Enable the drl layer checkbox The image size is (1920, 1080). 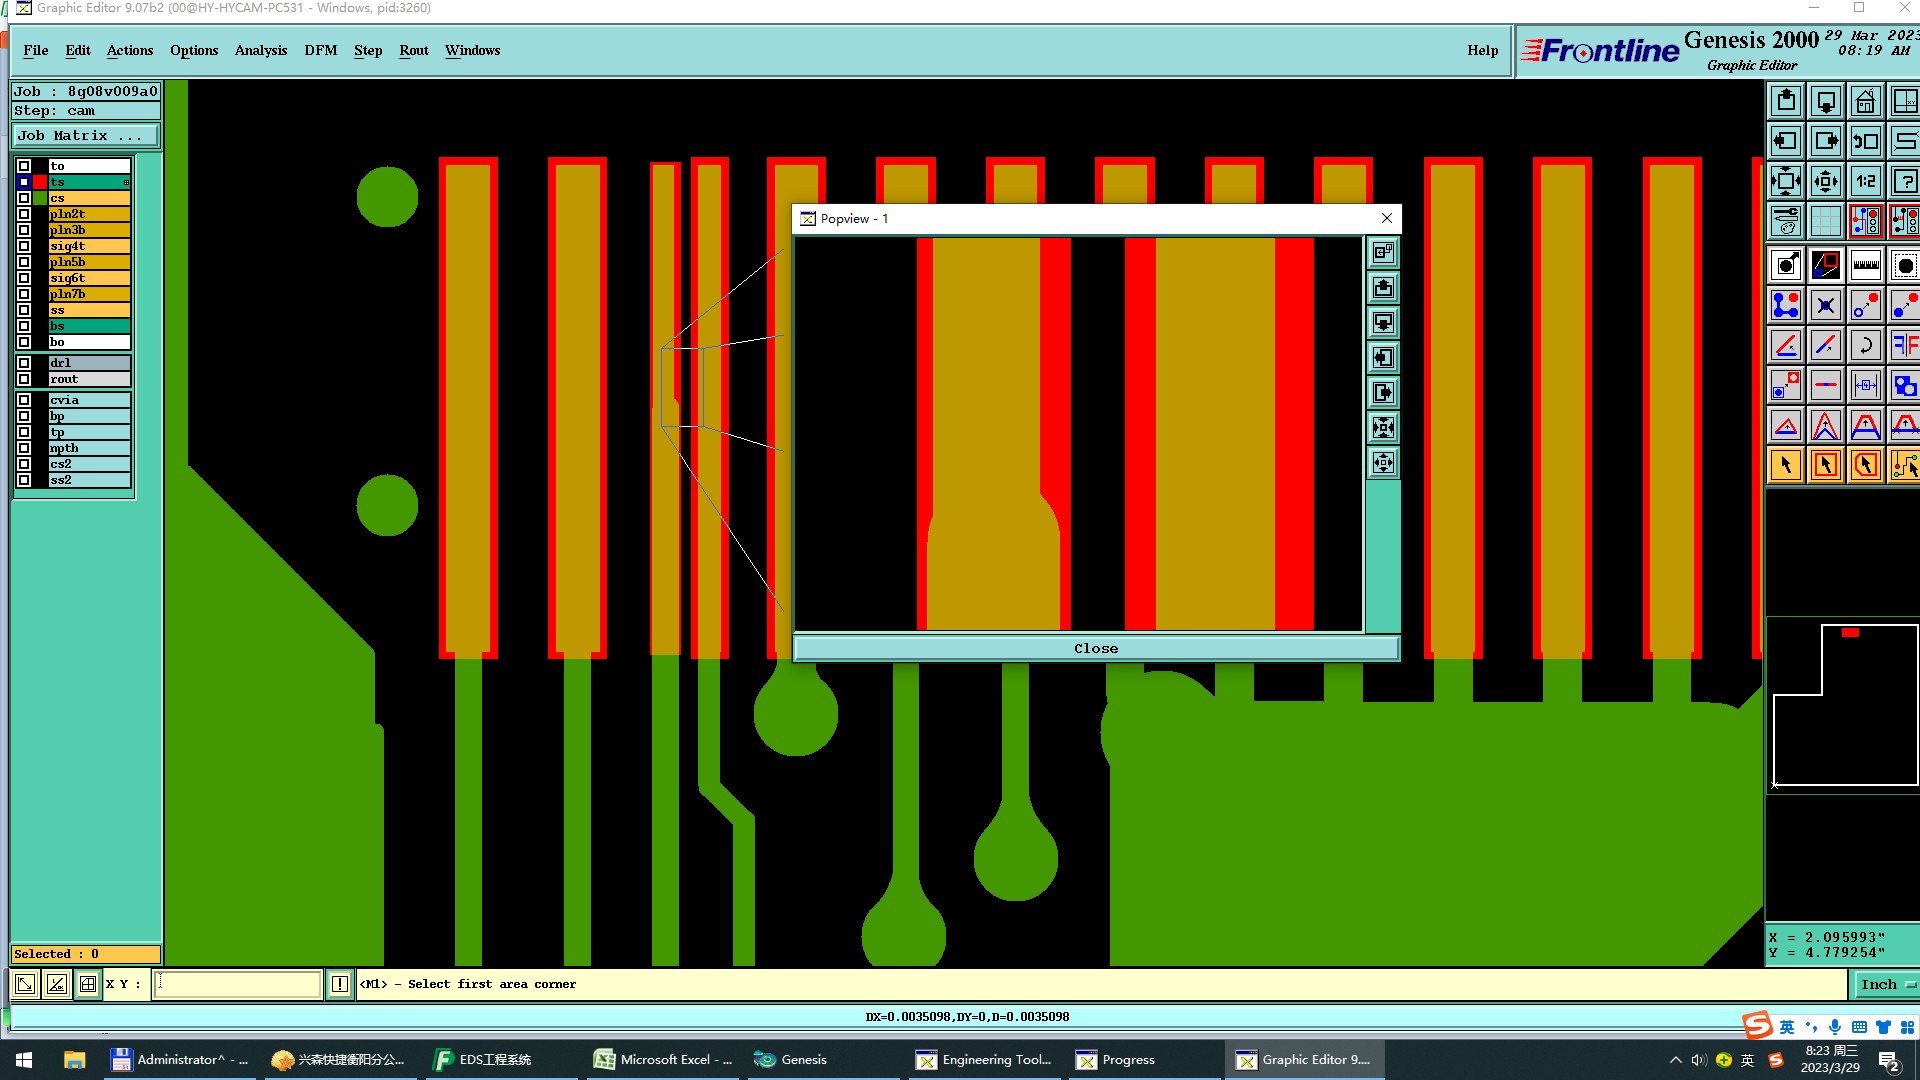click(x=24, y=363)
